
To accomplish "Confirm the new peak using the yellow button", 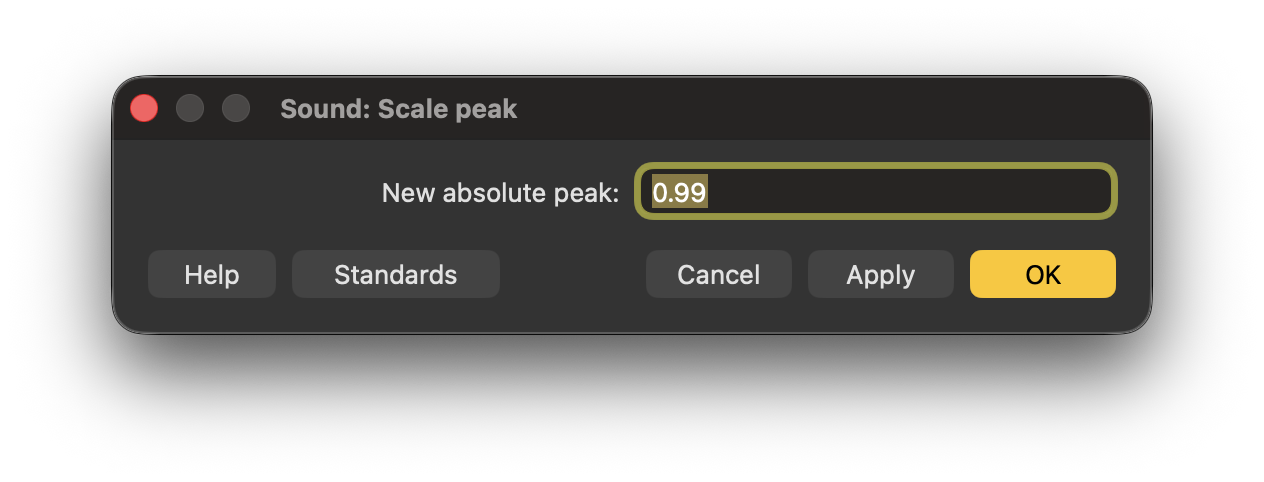I will [x=1042, y=274].
